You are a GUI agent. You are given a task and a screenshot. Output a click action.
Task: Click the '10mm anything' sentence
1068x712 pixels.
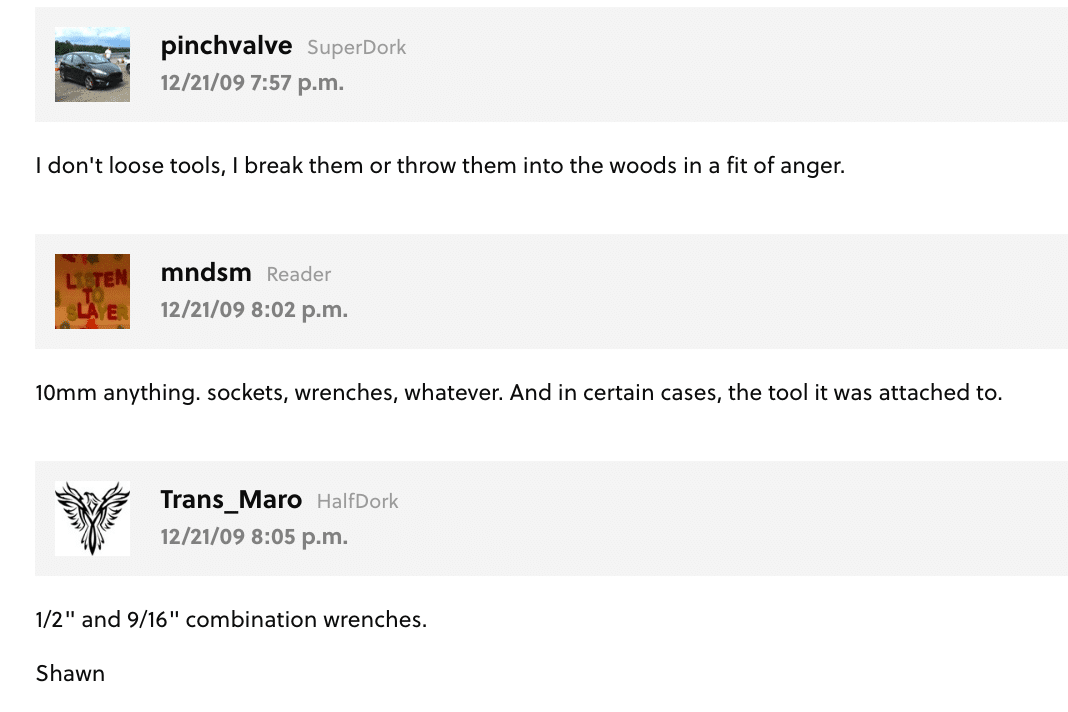coord(118,393)
